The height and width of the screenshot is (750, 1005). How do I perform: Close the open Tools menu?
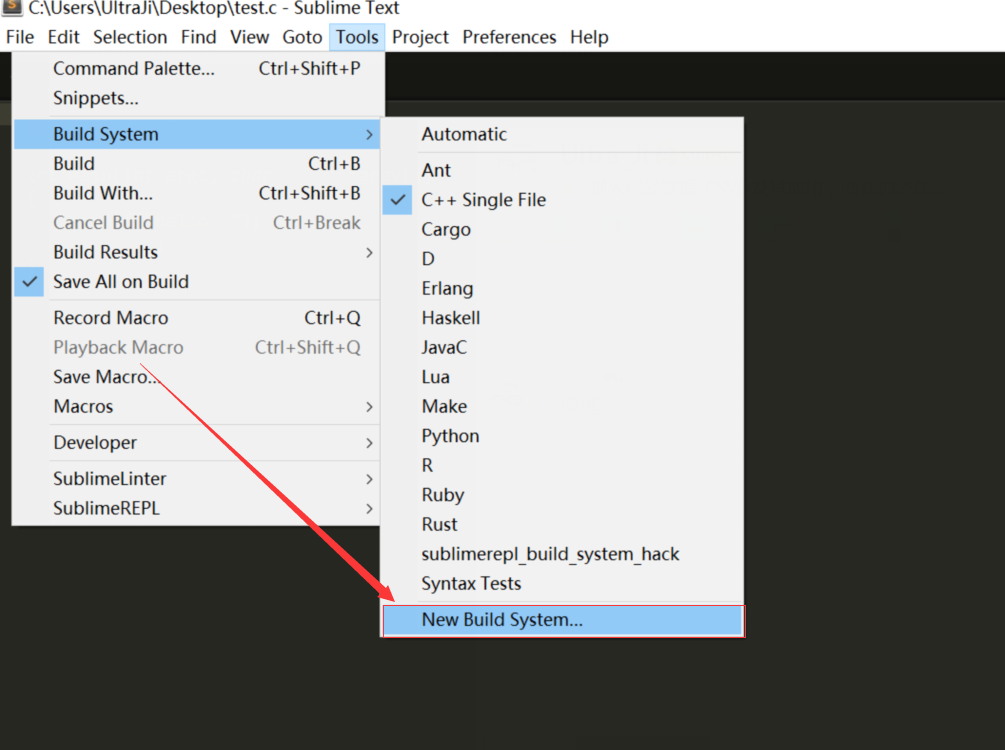[x=357, y=37]
